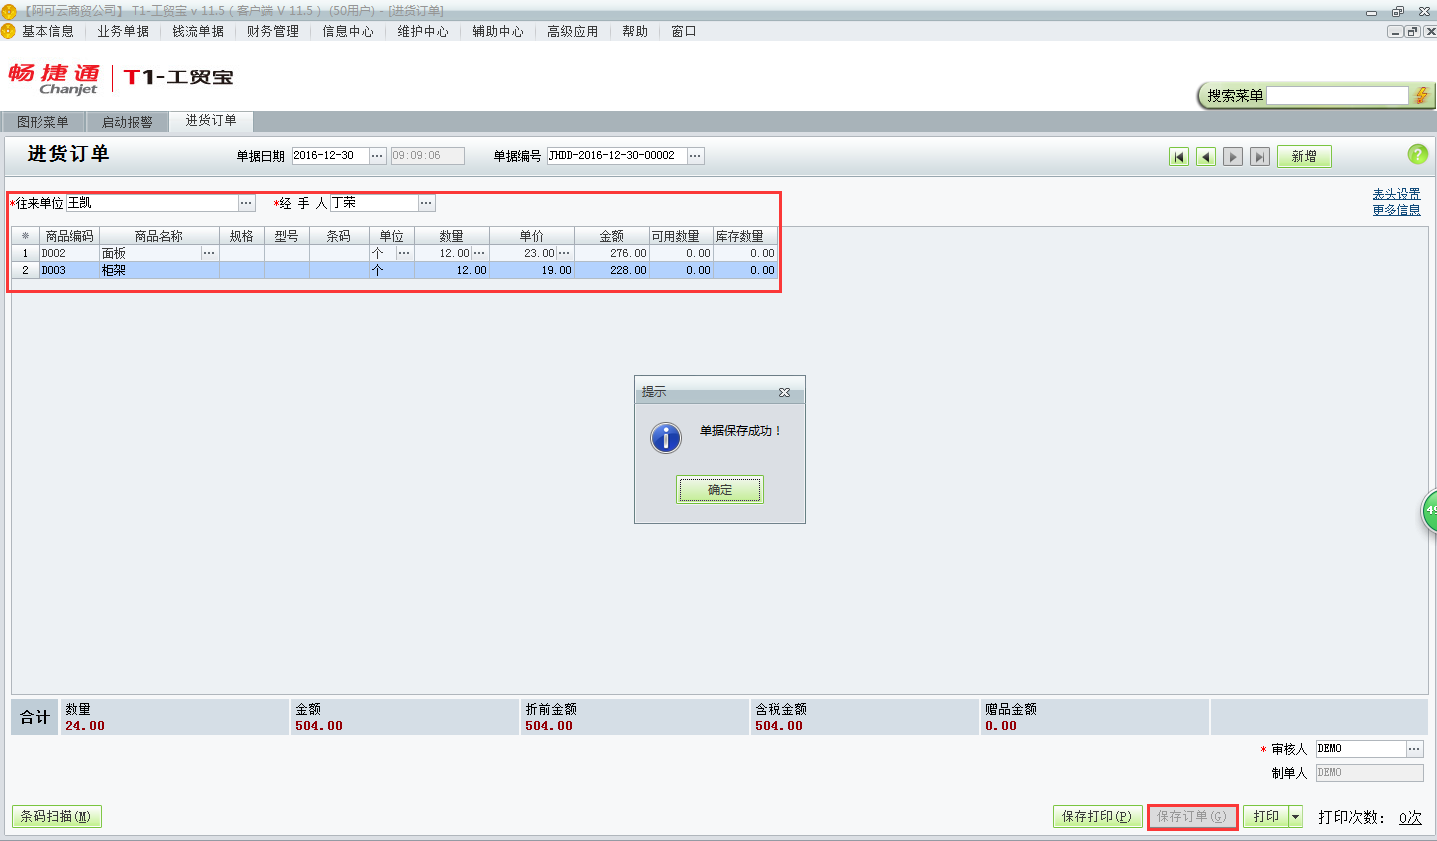This screenshot has height=841, width=1437.
Task: Open the green collapsed panel on right edge
Action: 1430,512
